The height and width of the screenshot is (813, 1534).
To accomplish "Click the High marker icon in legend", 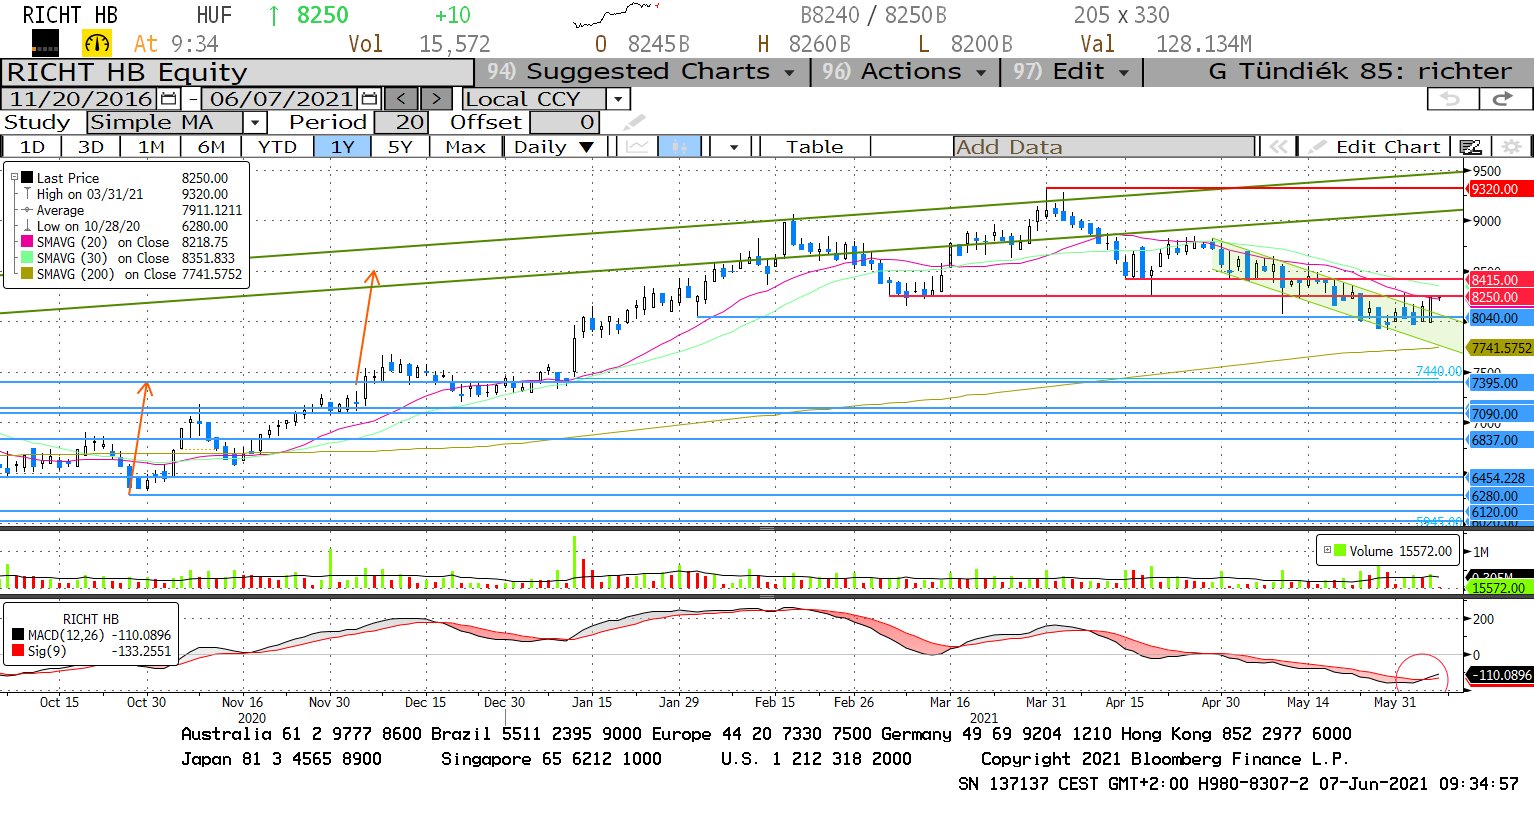I will (x=28, y=194).
